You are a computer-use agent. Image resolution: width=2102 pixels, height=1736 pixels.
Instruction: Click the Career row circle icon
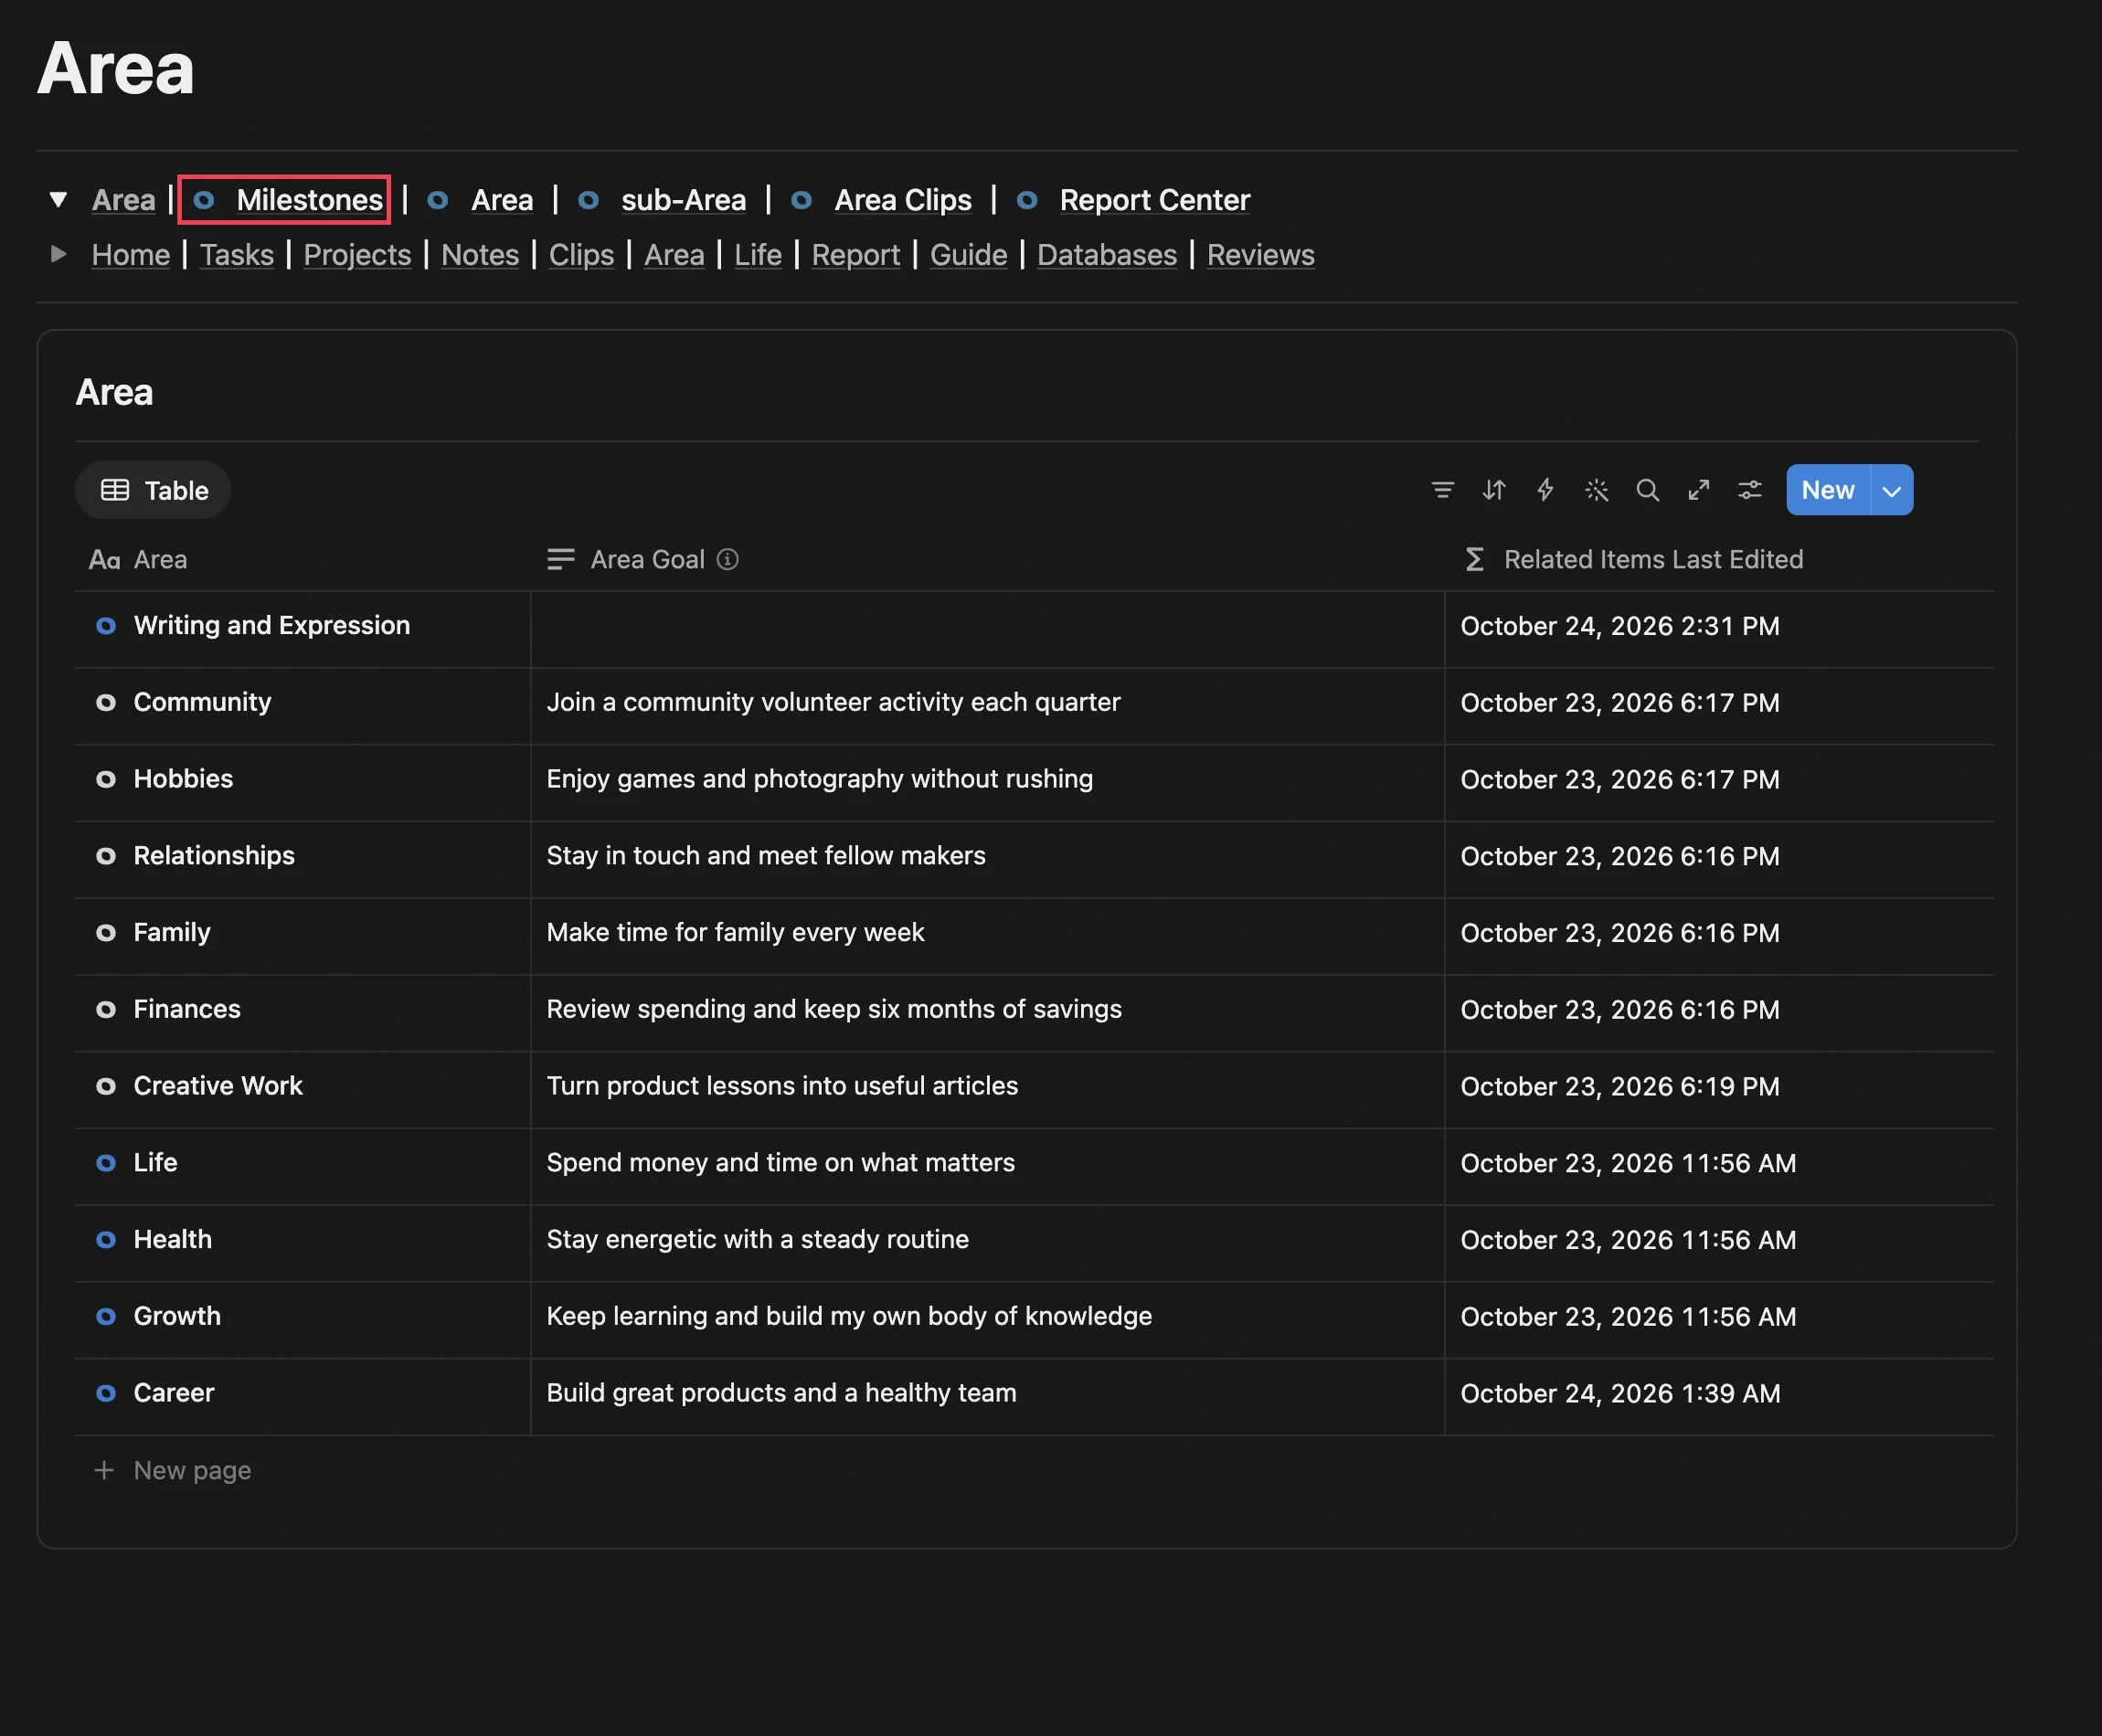coord(105,1393)
